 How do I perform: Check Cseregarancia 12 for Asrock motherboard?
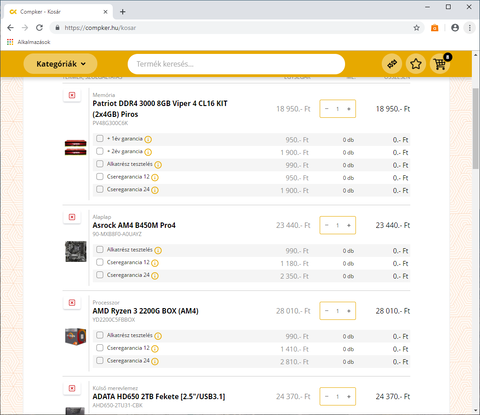tap(100, 262)
